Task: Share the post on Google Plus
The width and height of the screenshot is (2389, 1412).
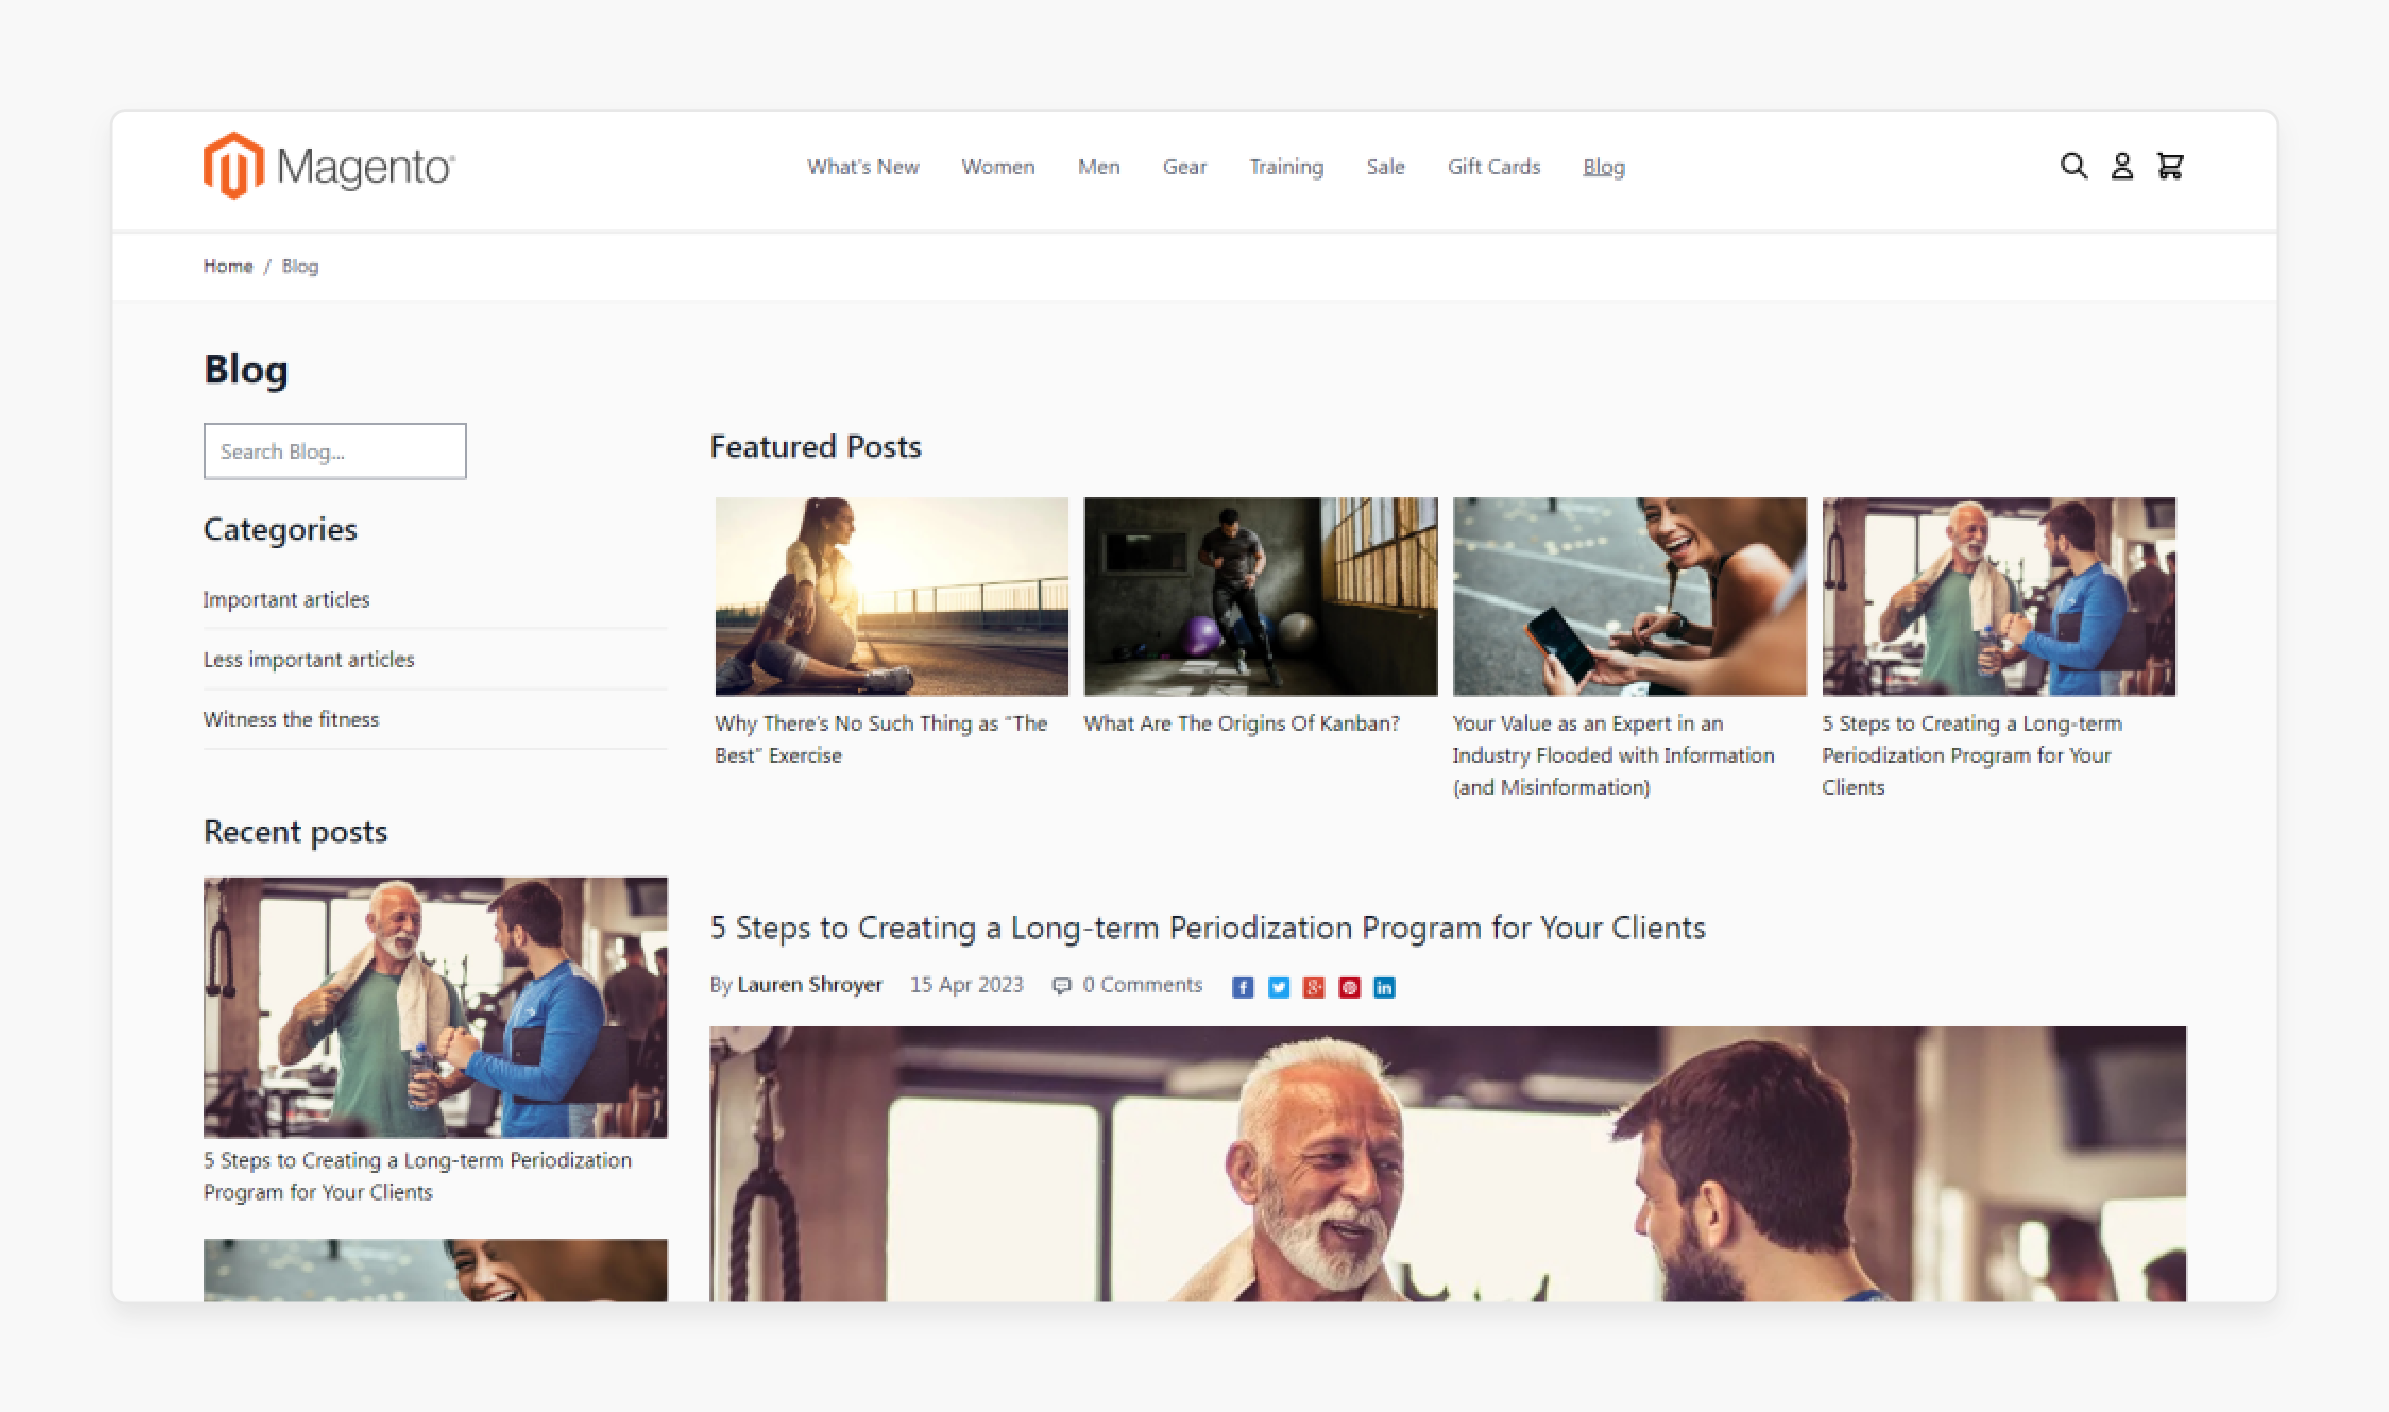Action: (1314, 987)
